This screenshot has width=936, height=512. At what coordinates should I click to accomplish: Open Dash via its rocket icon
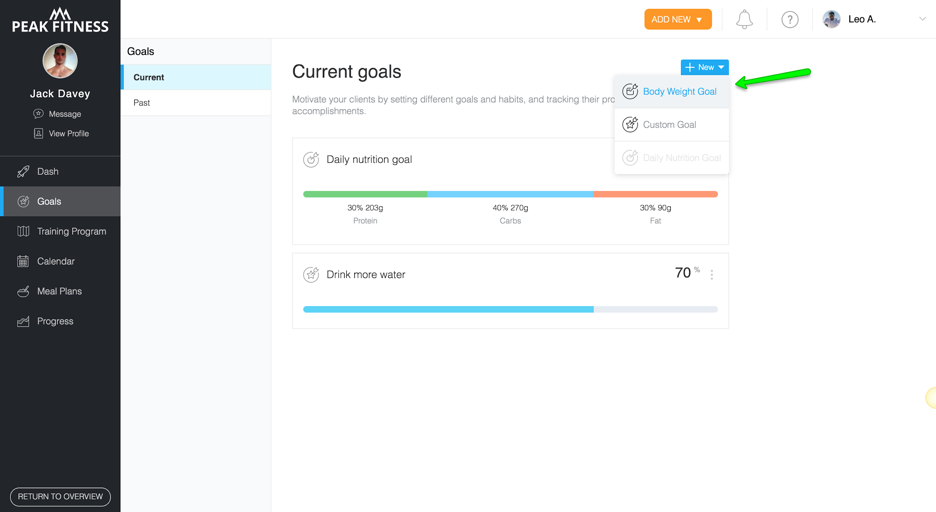[23, 171]
